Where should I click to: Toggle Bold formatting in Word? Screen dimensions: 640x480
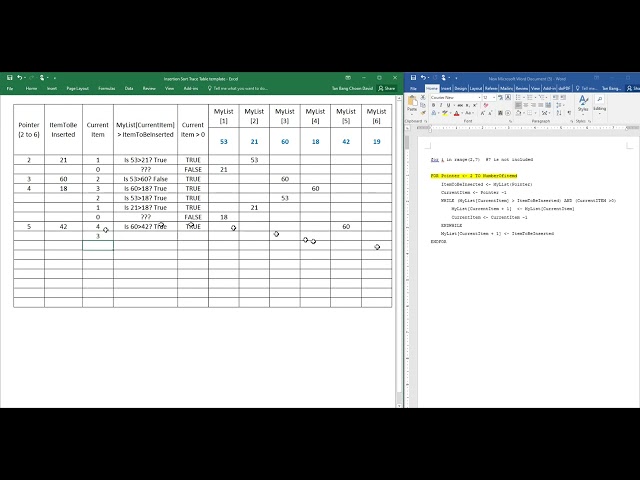pyautogui.click(x=433, y=105)
